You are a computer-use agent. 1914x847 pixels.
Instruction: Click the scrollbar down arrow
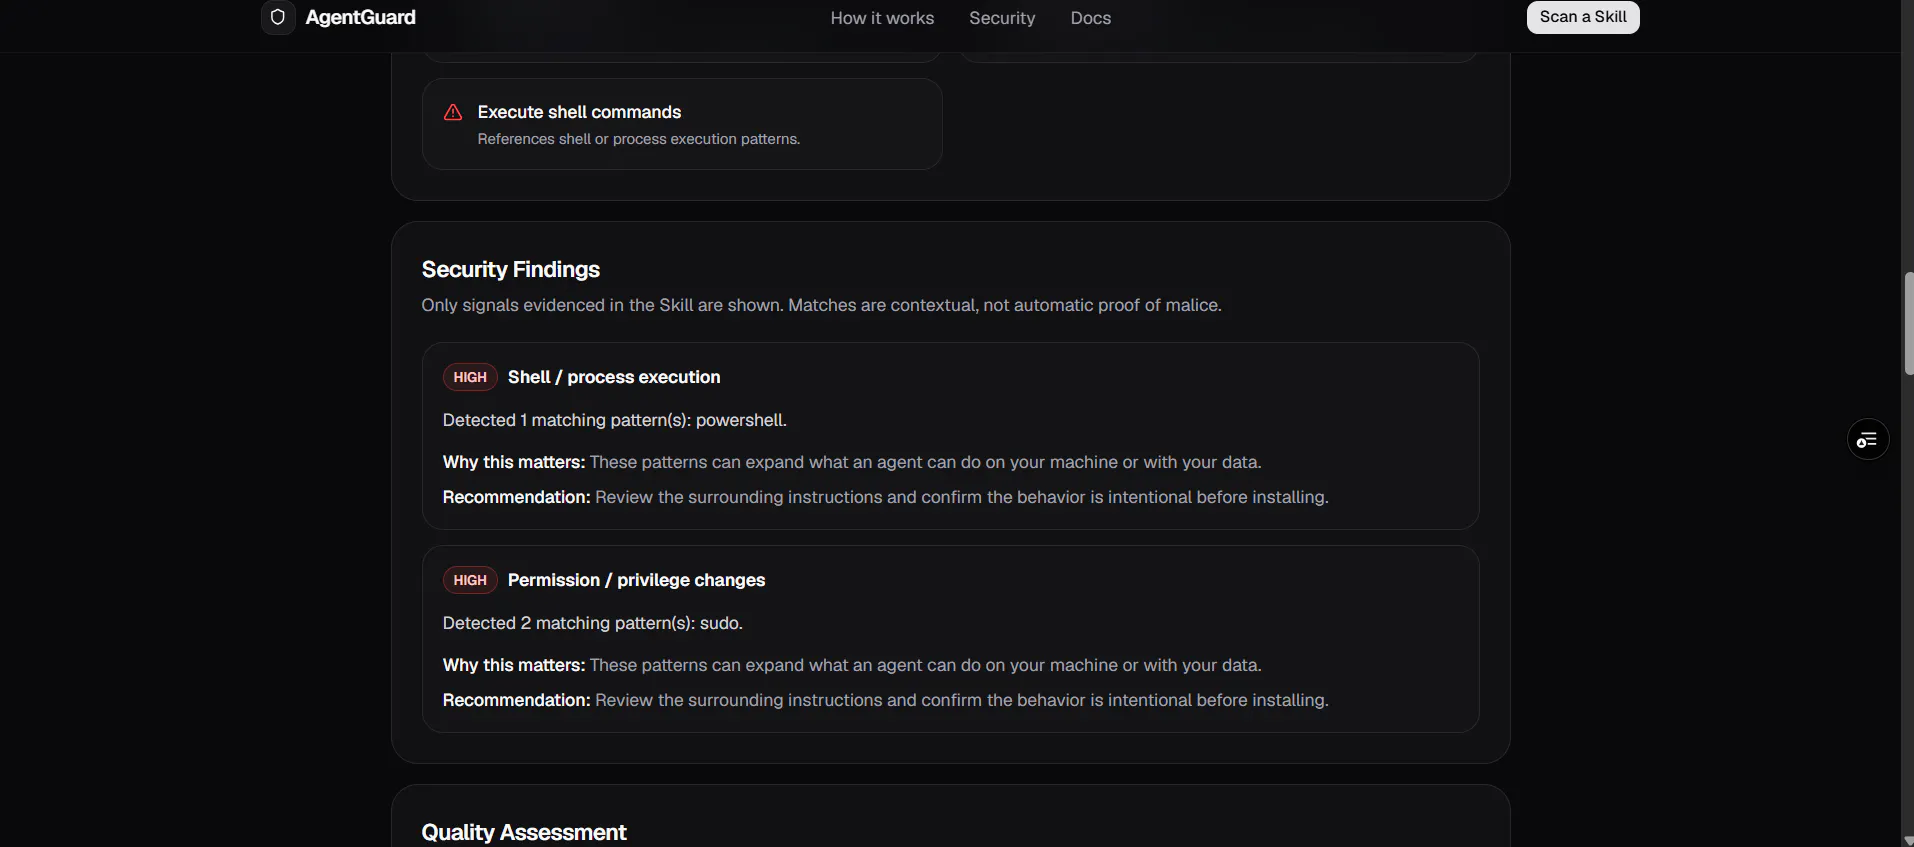click(1908, 840)
